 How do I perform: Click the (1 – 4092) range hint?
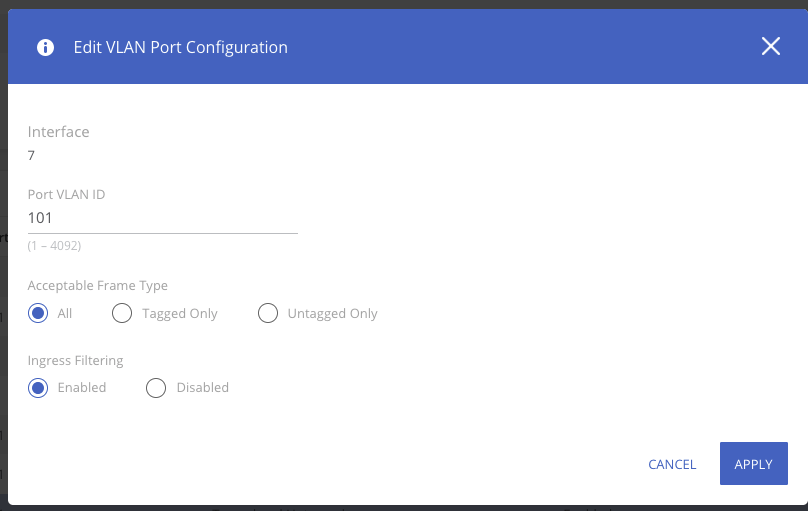click(54, 245)
